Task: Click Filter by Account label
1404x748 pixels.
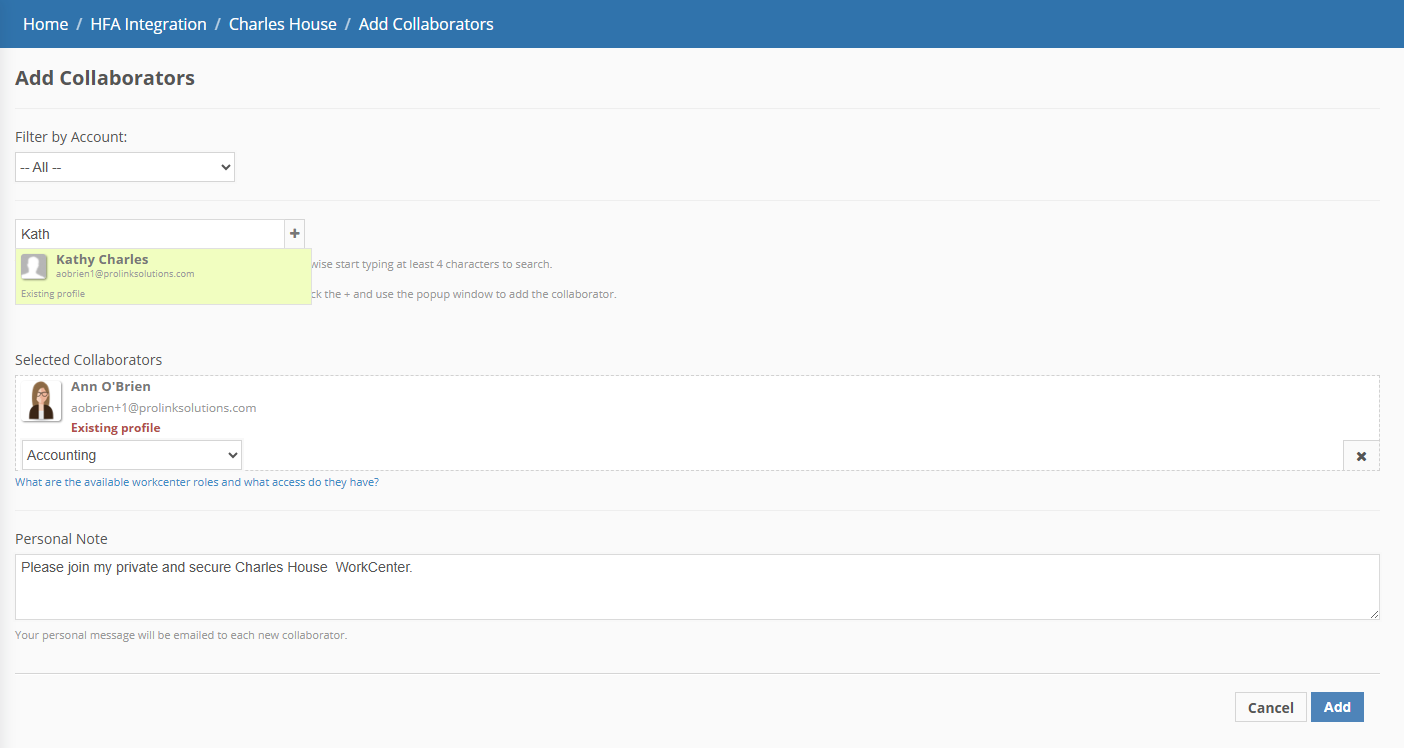Action: [x=71, y=137]
